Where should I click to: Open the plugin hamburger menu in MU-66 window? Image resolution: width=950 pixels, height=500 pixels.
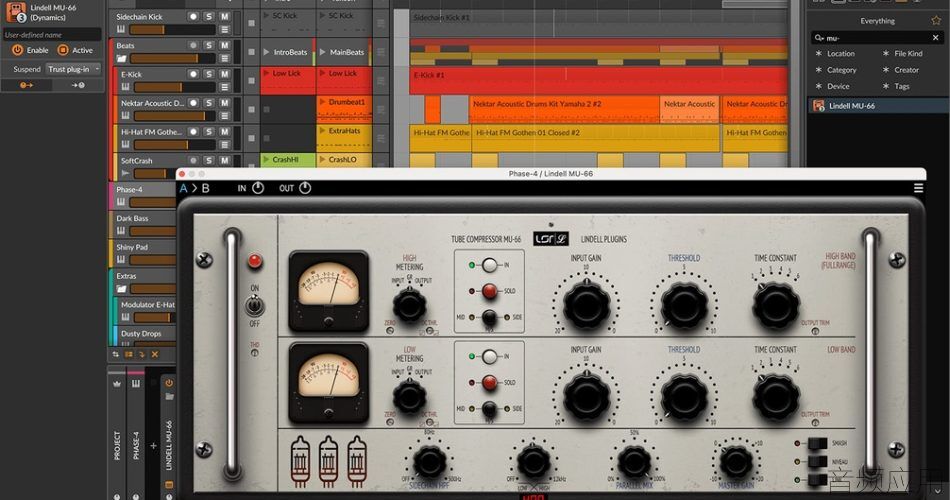(x=918, y=188)
